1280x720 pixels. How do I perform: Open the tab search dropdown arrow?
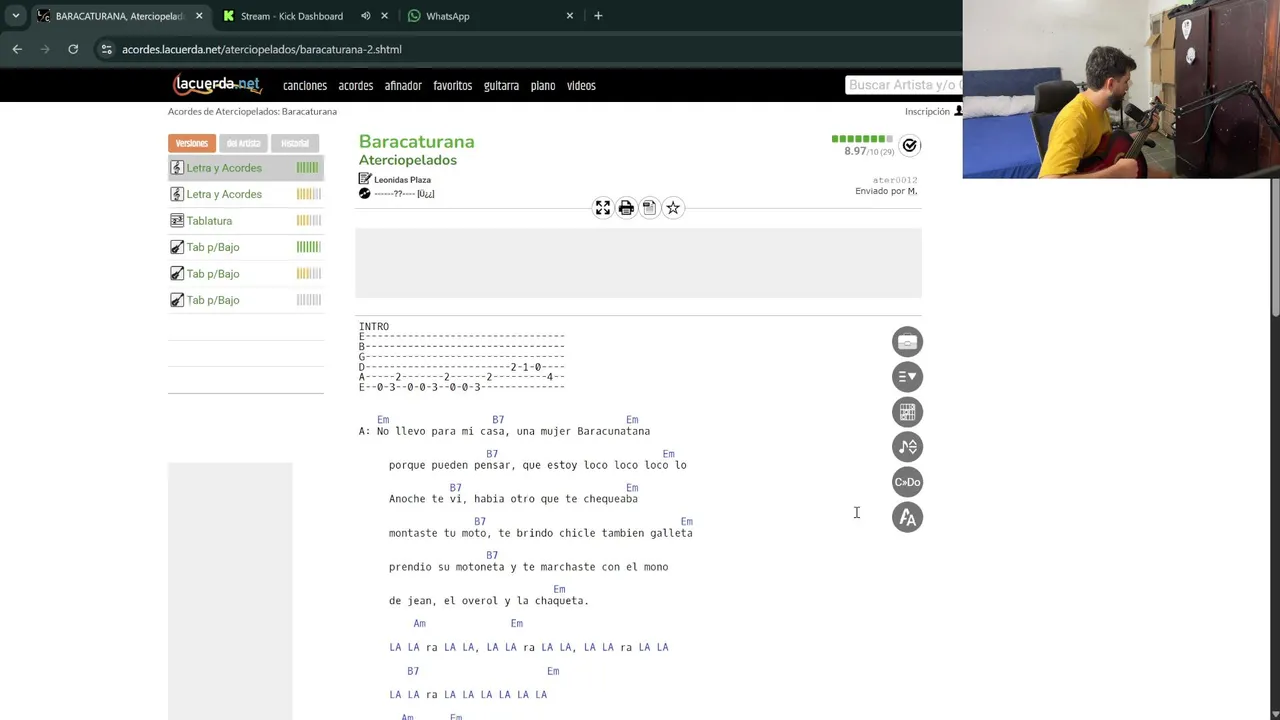coord(16,16)
